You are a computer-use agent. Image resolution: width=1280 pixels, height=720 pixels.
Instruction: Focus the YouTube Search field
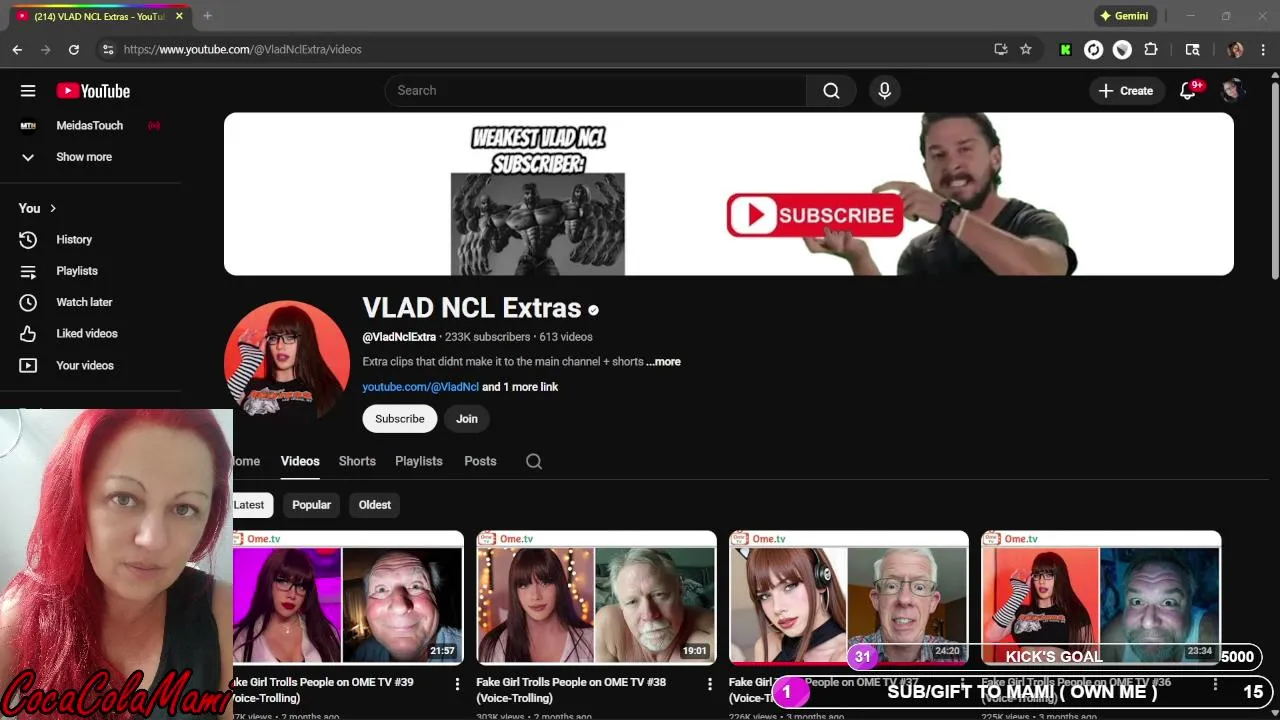coord(595,91)
